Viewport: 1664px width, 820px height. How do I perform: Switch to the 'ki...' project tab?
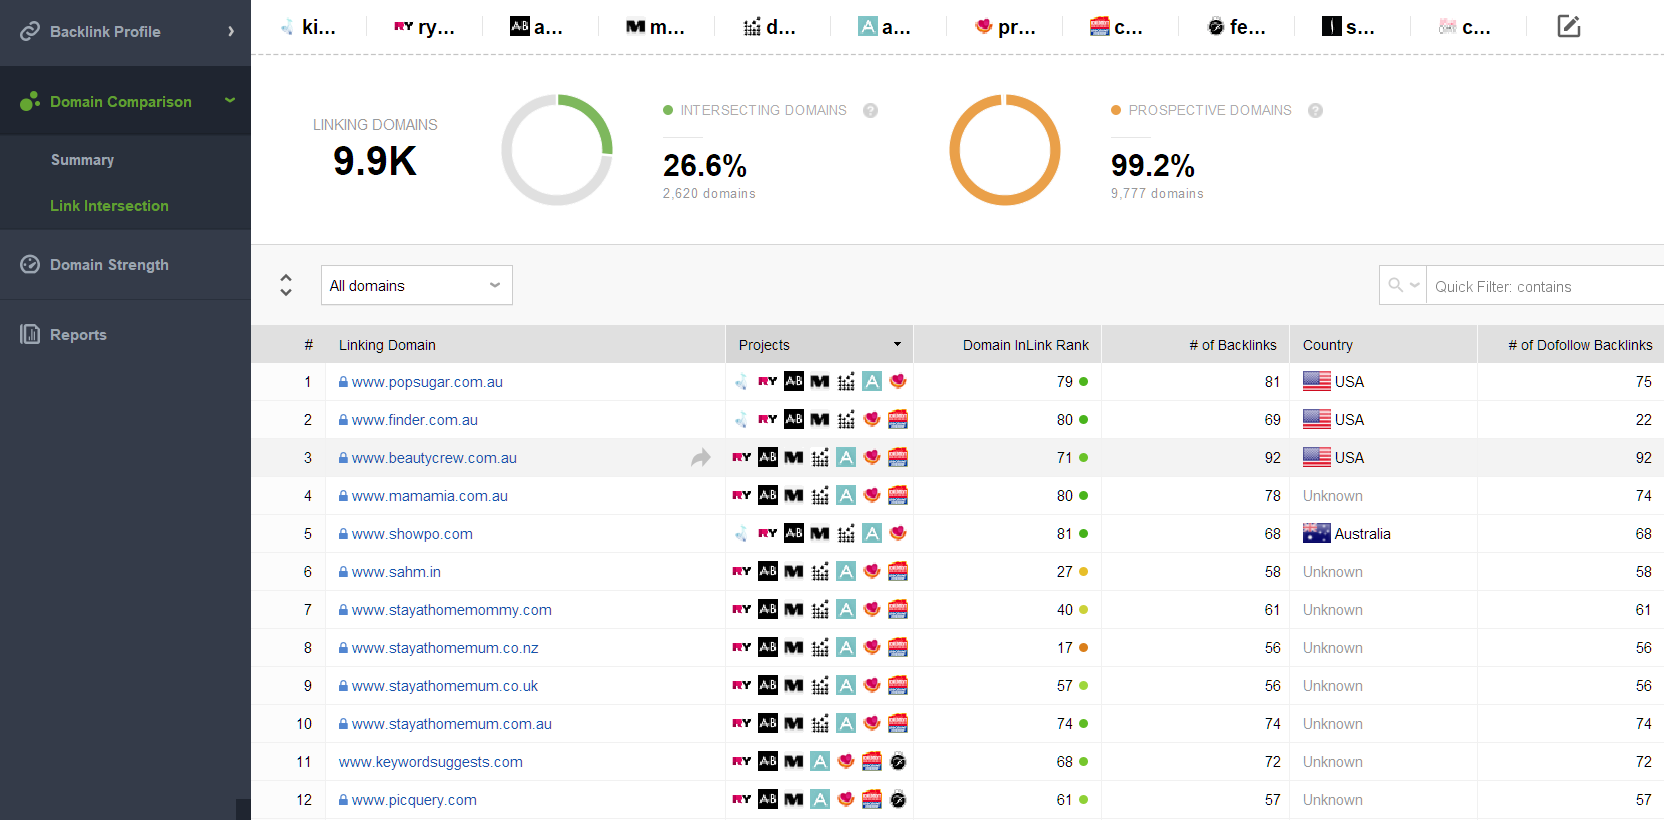[309, 27]
